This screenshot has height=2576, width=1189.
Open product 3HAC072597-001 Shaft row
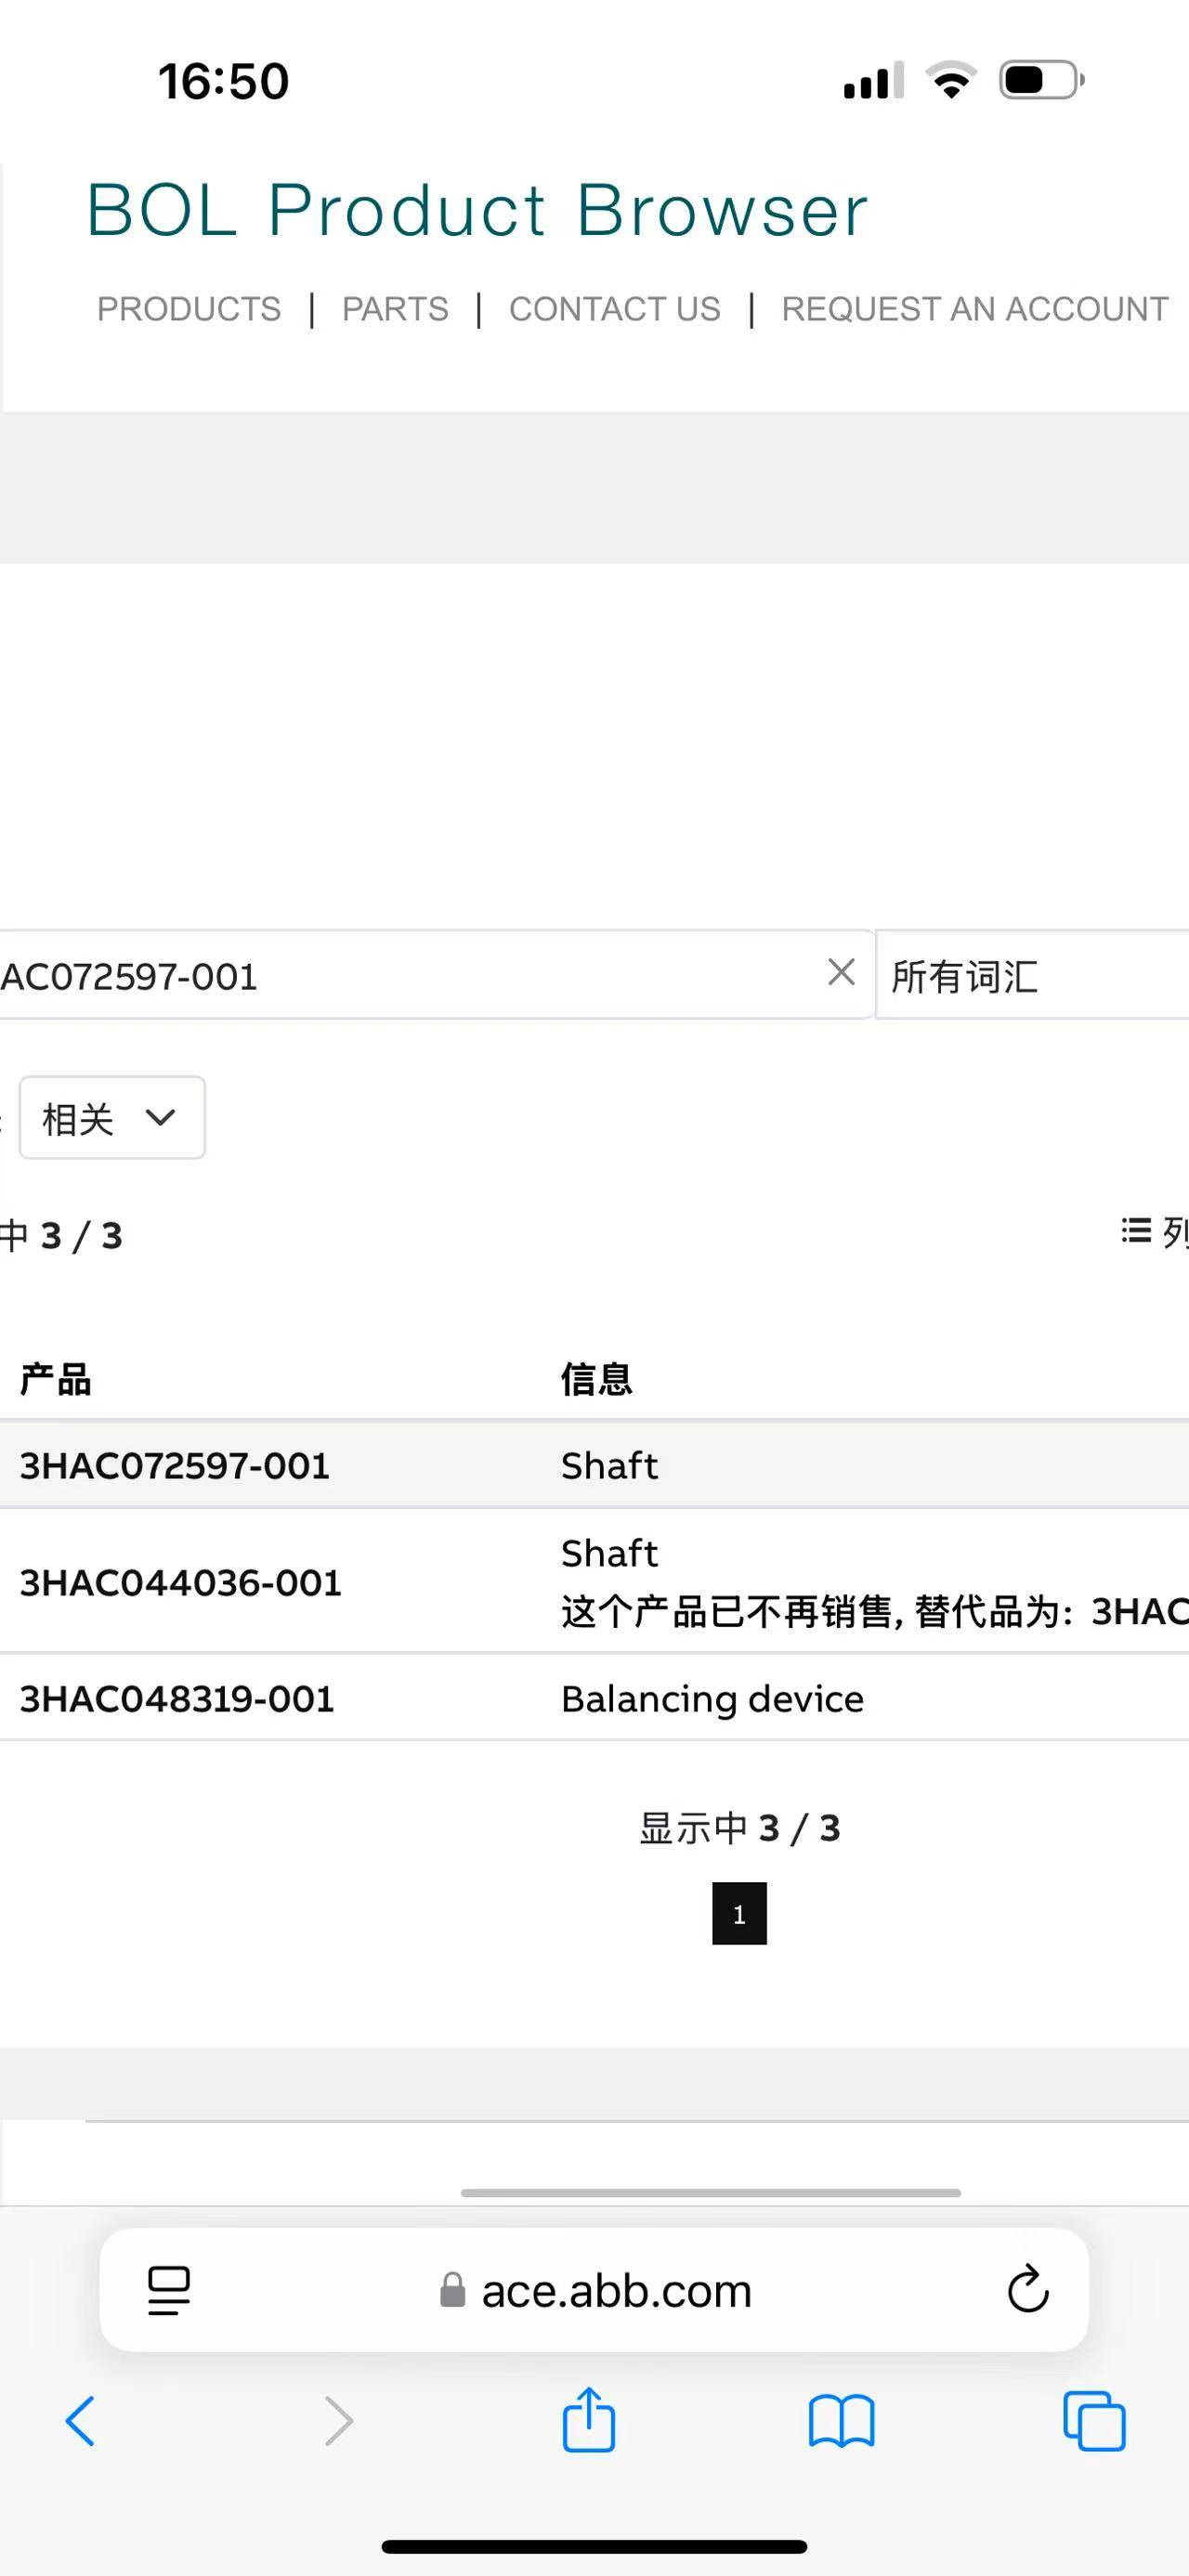(x=175, y=1465)
